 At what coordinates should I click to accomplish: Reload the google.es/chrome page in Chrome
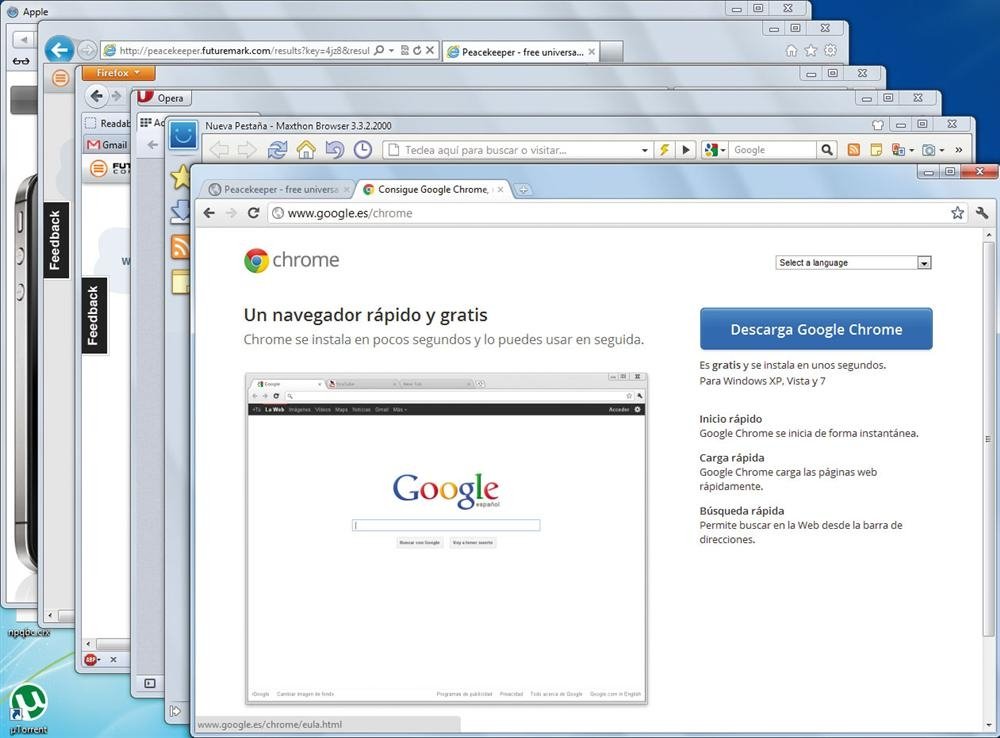[253, 213]
